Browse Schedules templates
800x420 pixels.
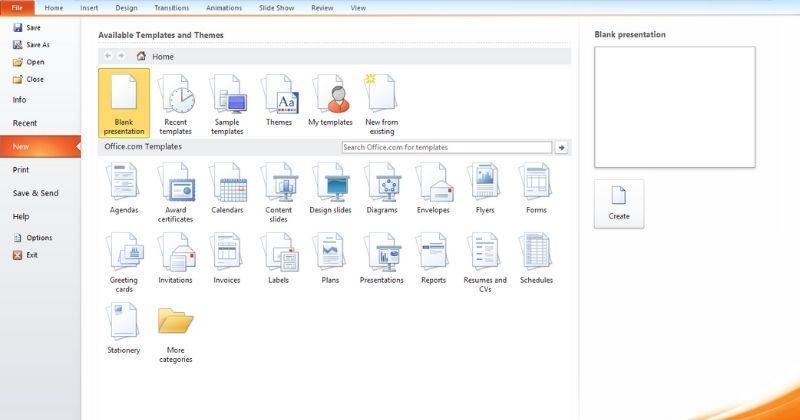[536, 258]
